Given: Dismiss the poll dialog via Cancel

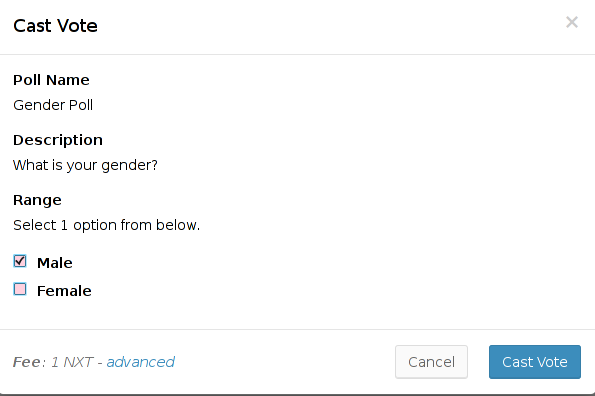Looking at the screenshot, I should (x=431, y=362).
